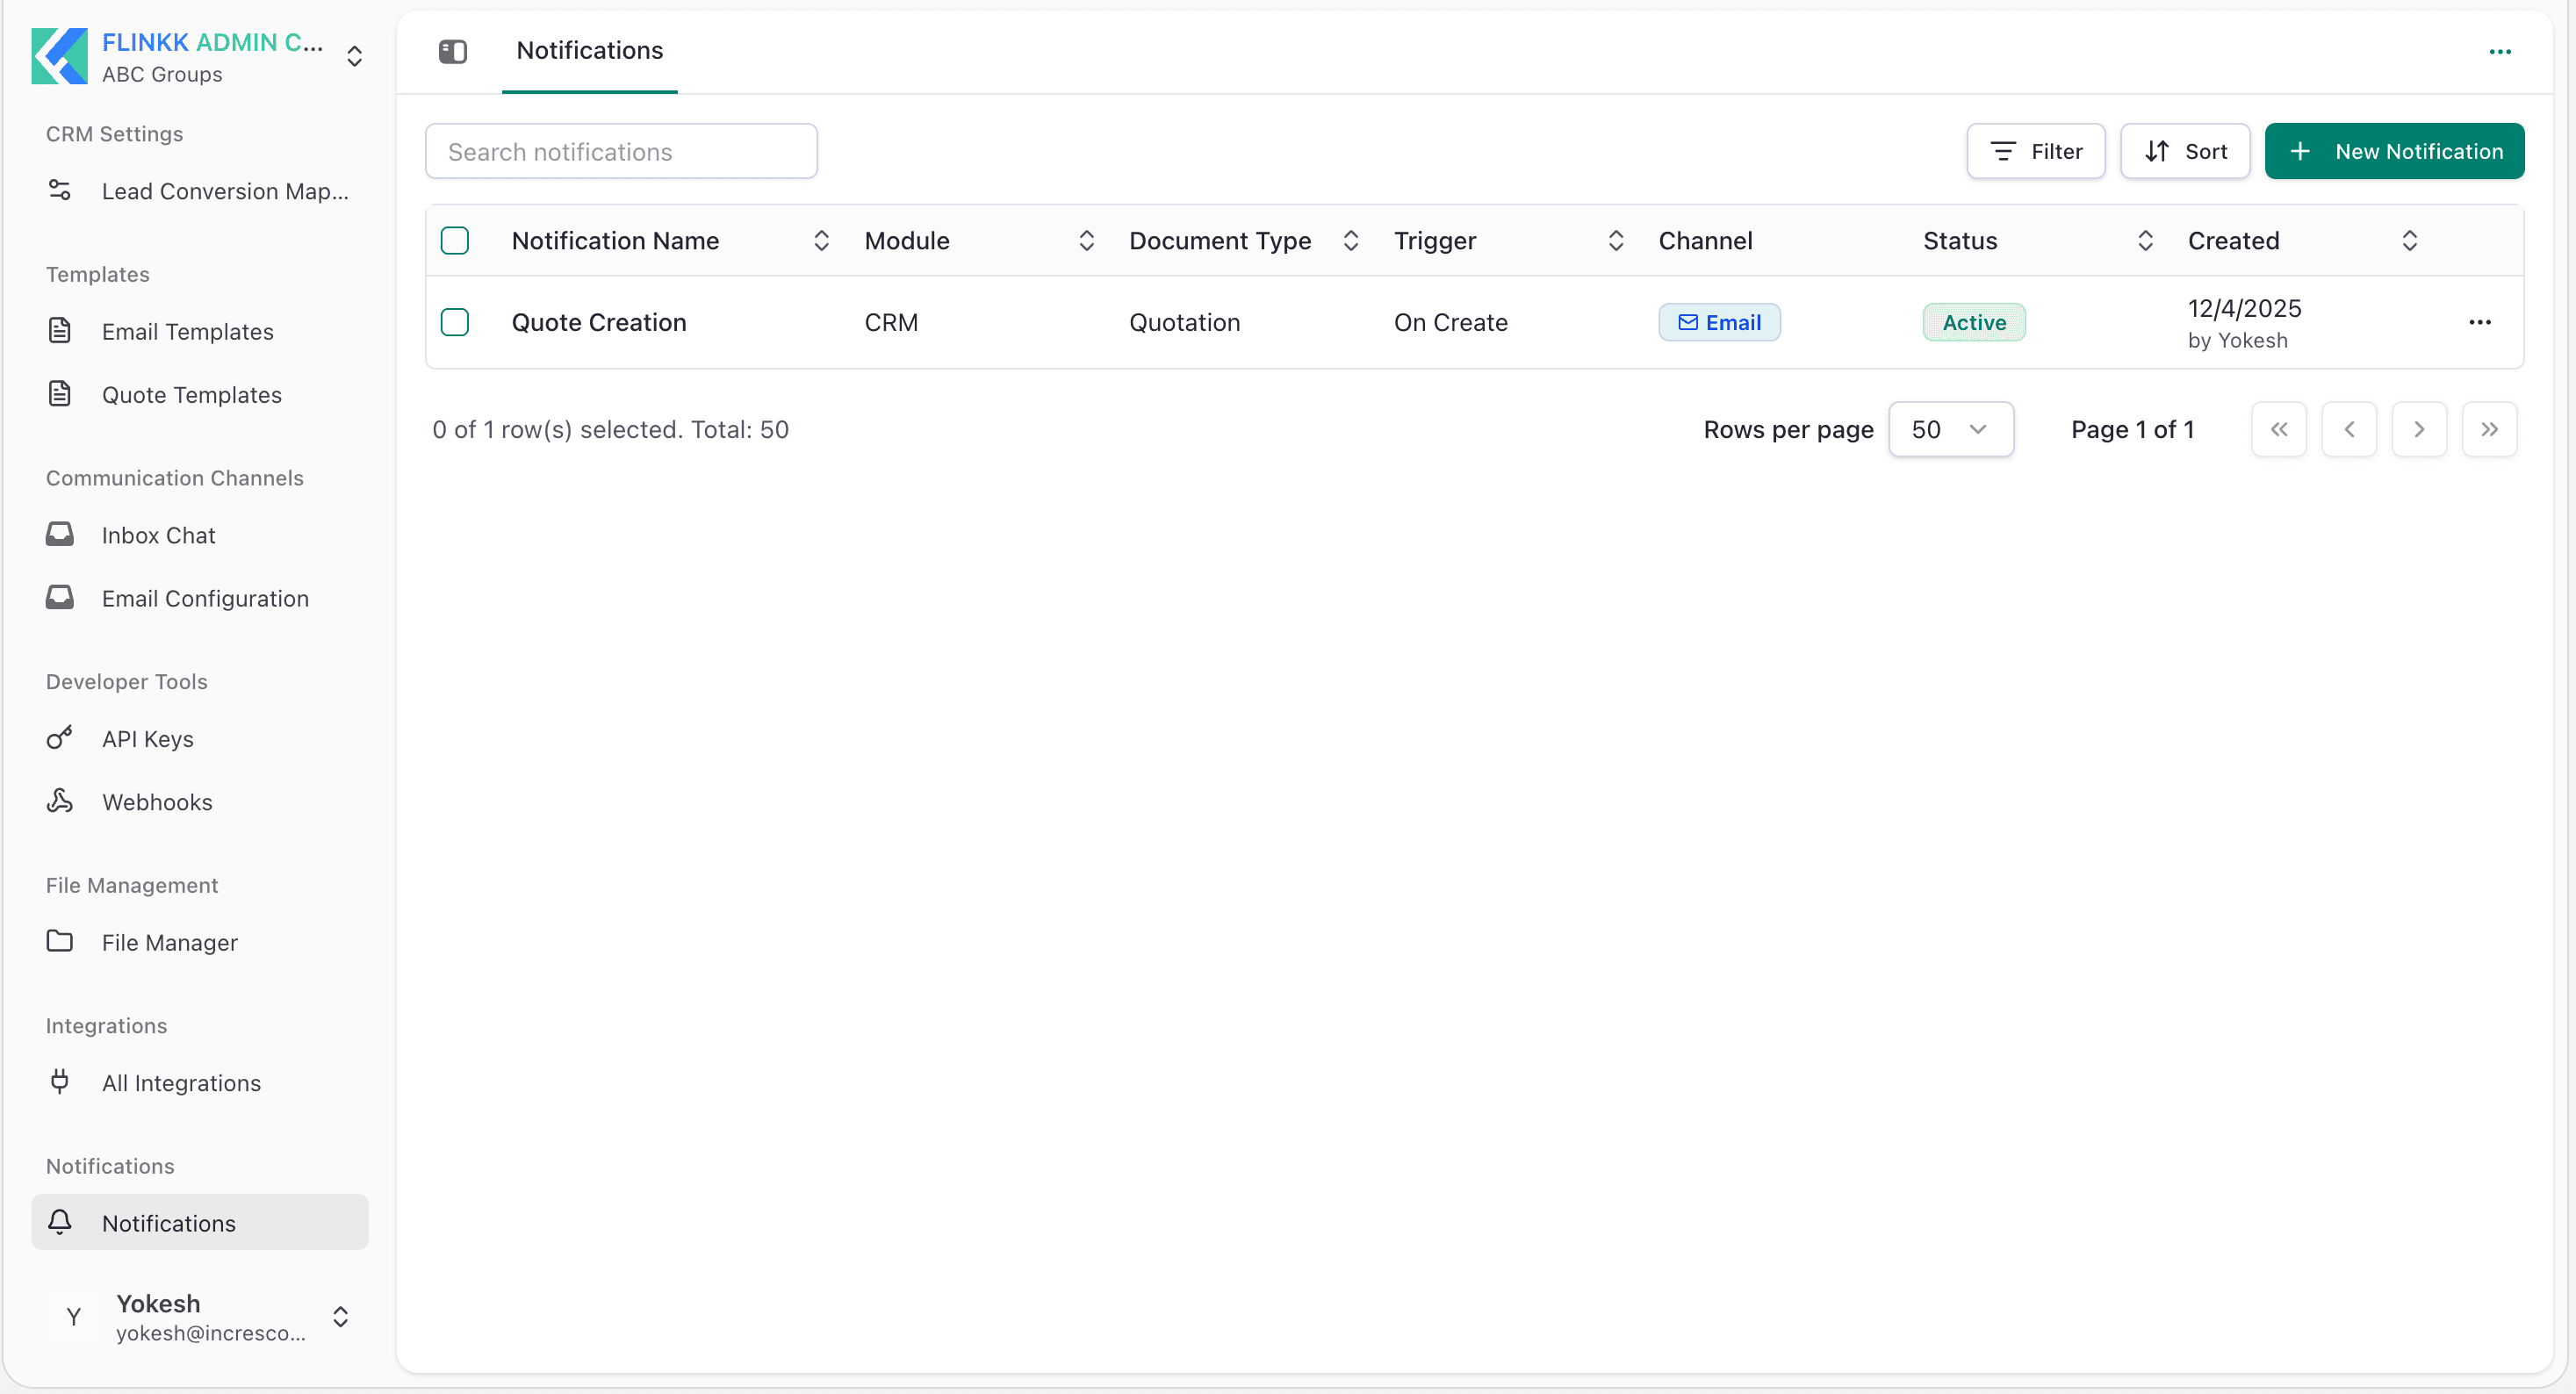Click the On Create trigger cell
2576x1394 pixels.
coord(1450,322)
